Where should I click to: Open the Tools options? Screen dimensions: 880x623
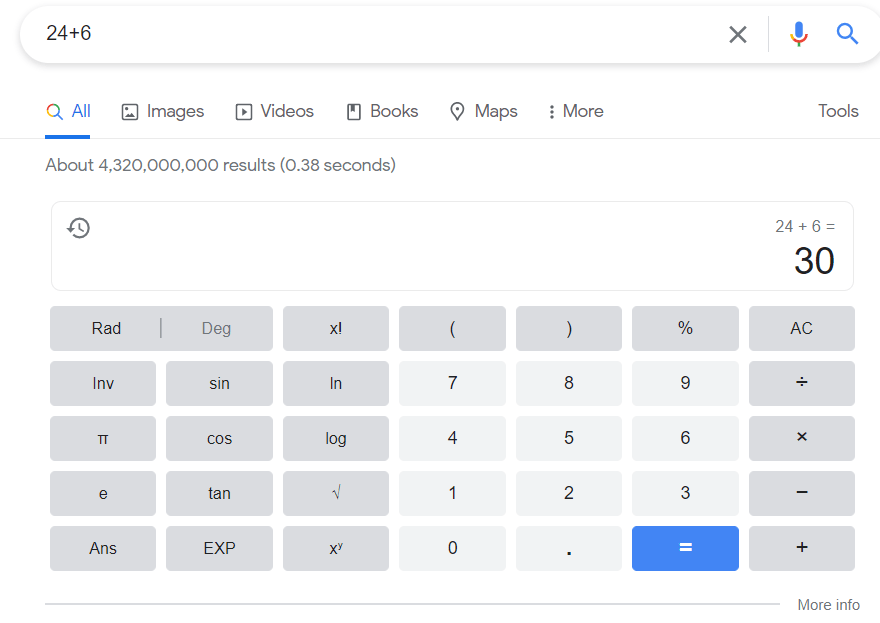click(838, 111)
